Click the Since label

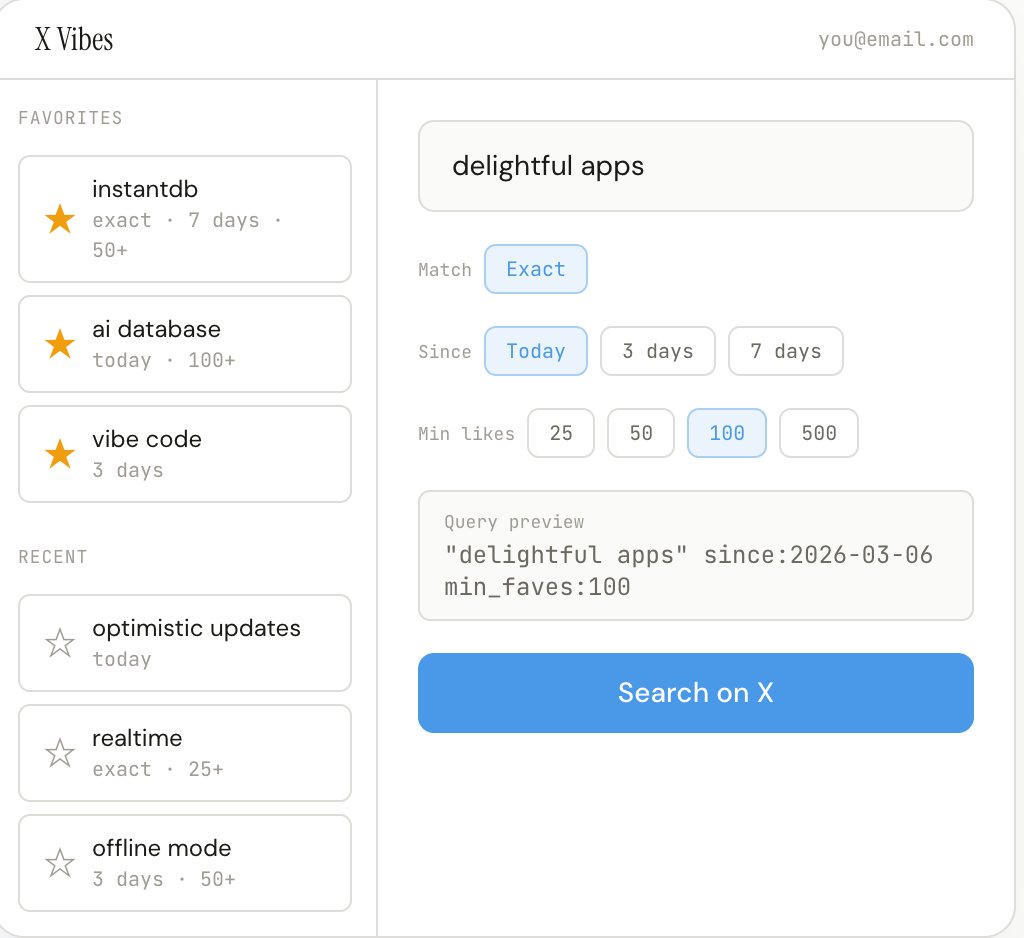(x=445, y=352)
